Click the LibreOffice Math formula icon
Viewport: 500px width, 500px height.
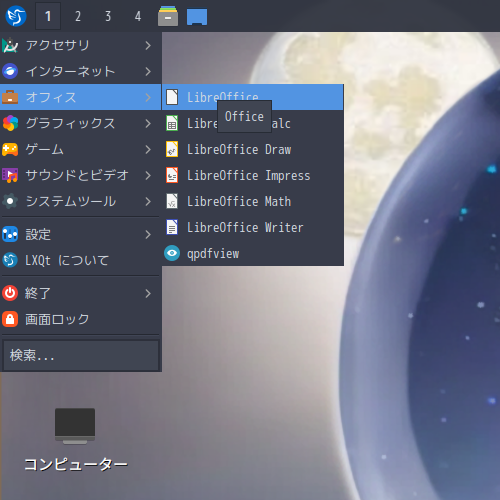pyautogui.click(x=172, y=201)
